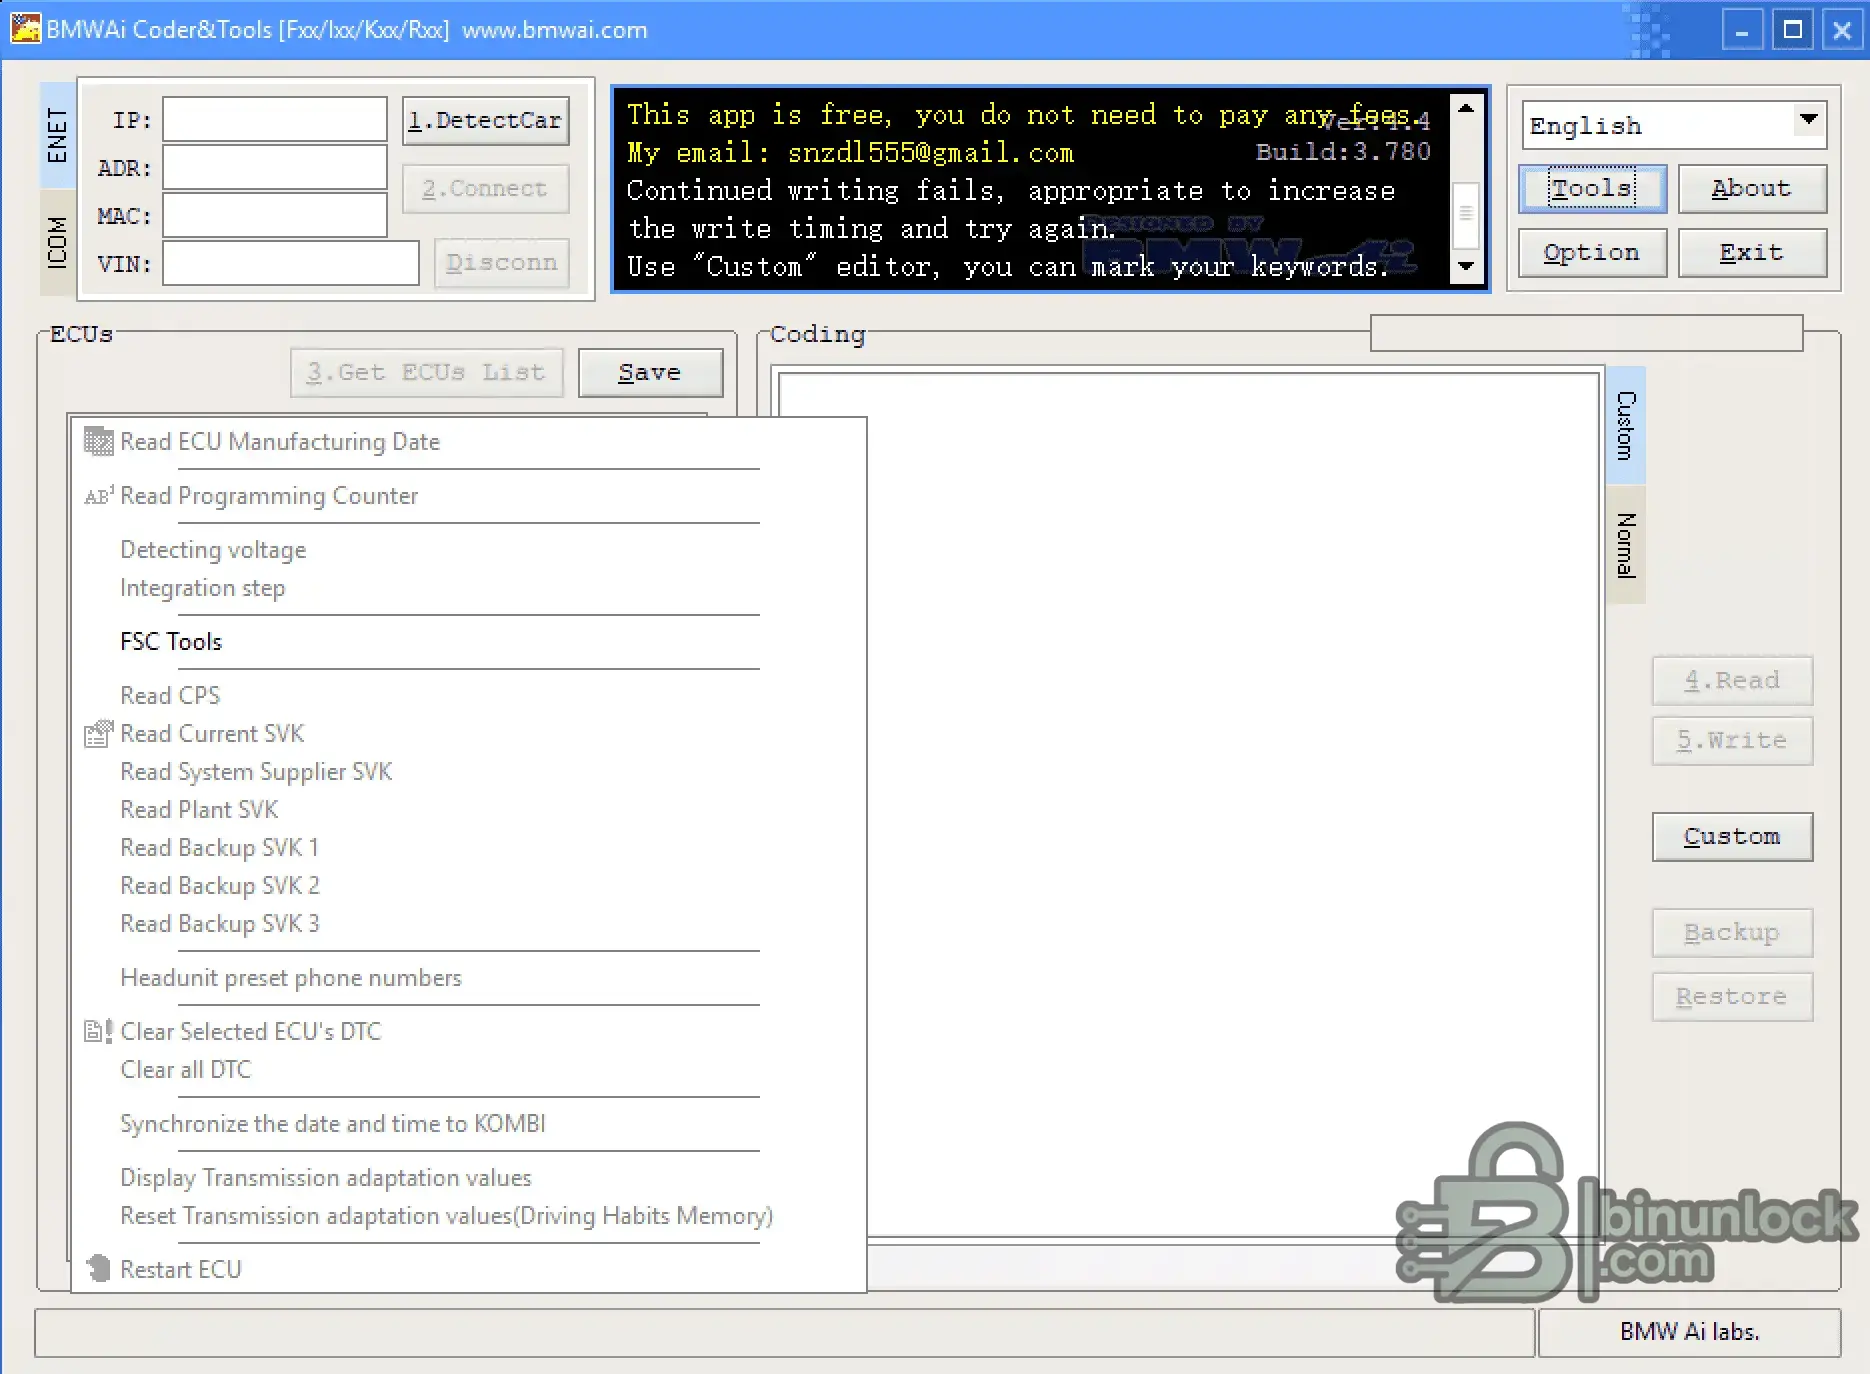The image size is (1870, 1374).
Task: Click the Disconn button
Action: click(502, 263)
